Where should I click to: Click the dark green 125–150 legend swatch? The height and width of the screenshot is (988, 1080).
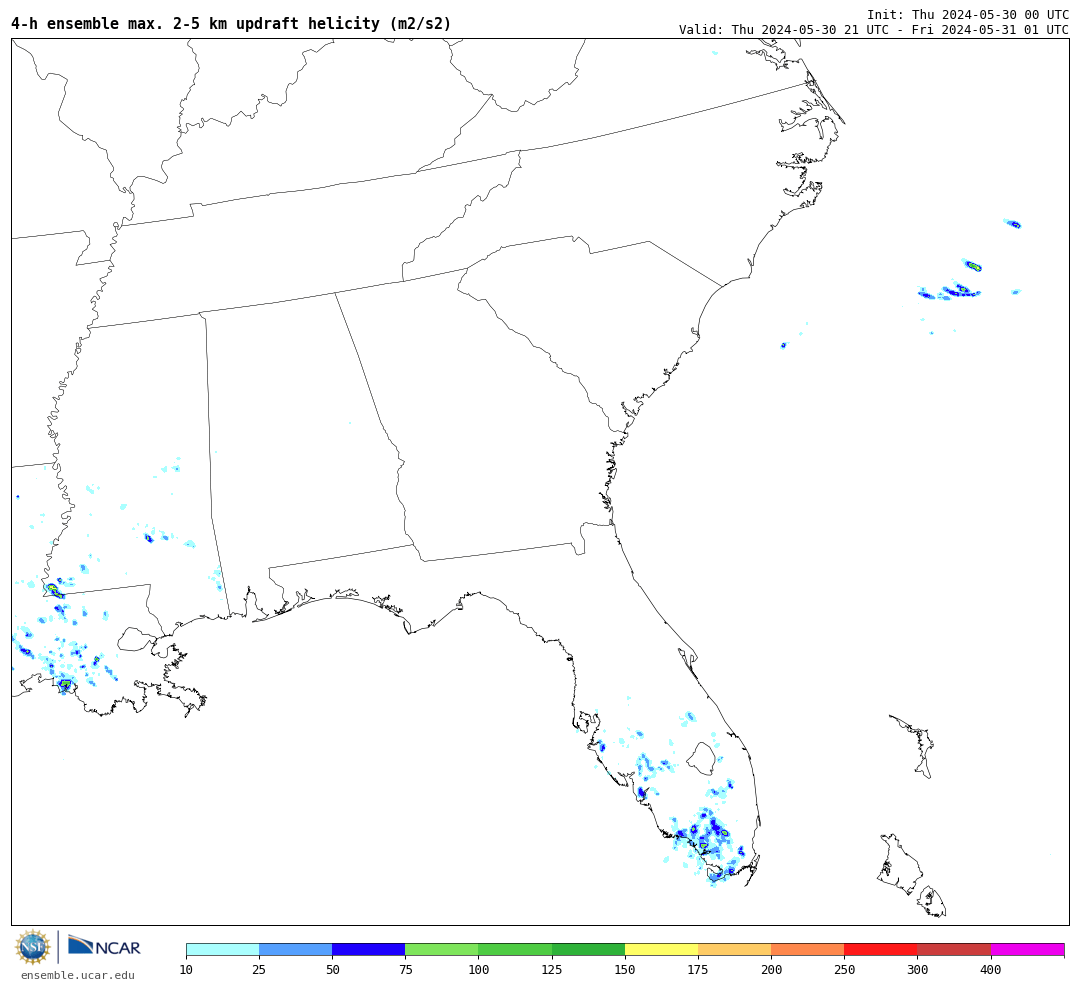click(588, 949)
